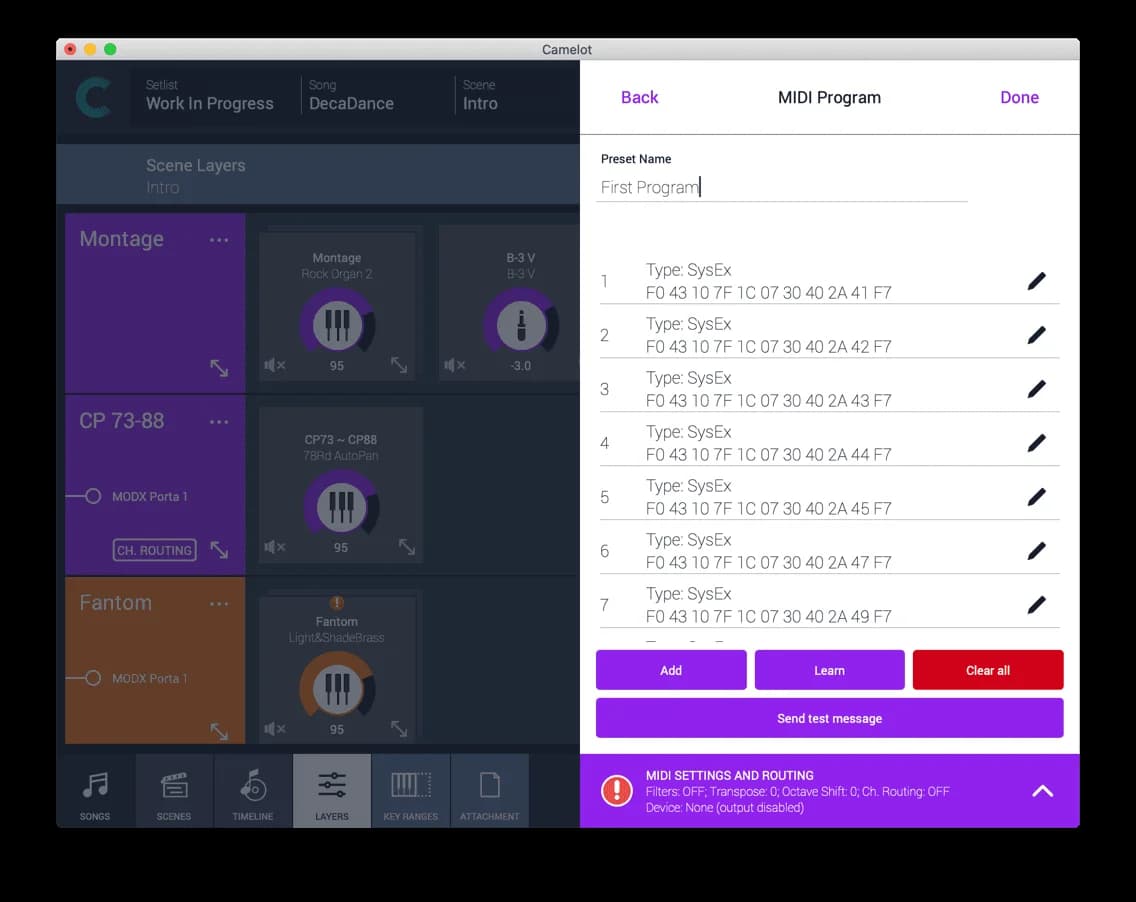Open the Timeline view icon

252,791
